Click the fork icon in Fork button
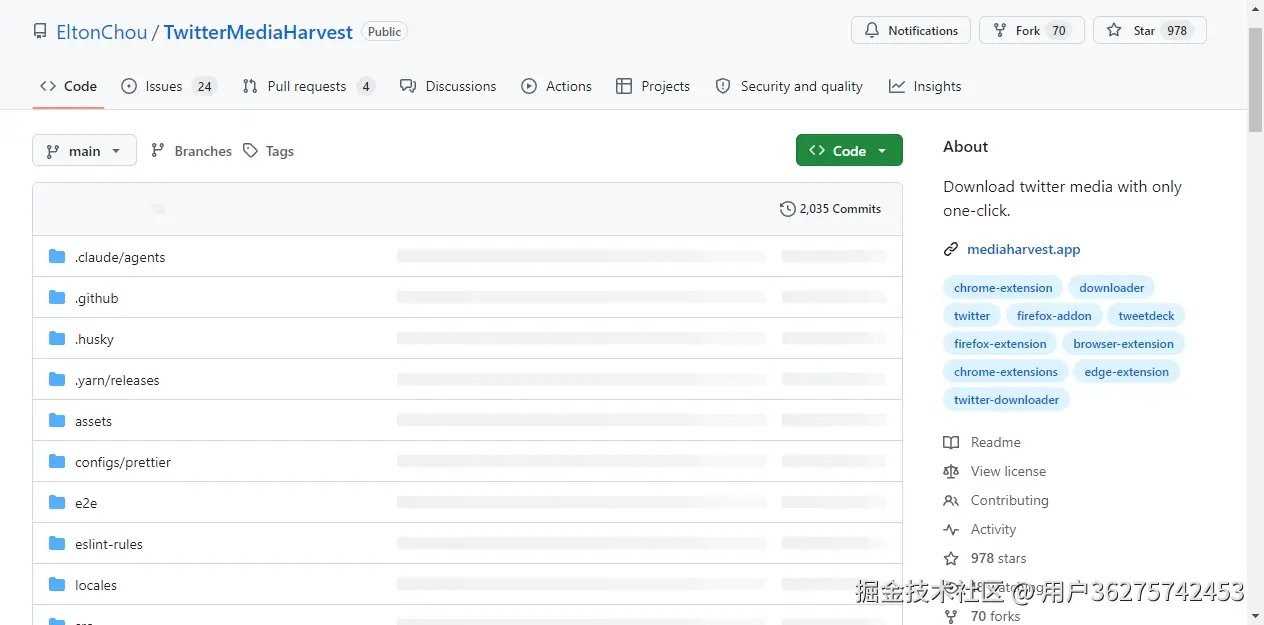Screen dimensions: 1264x625 (1000, 31)
